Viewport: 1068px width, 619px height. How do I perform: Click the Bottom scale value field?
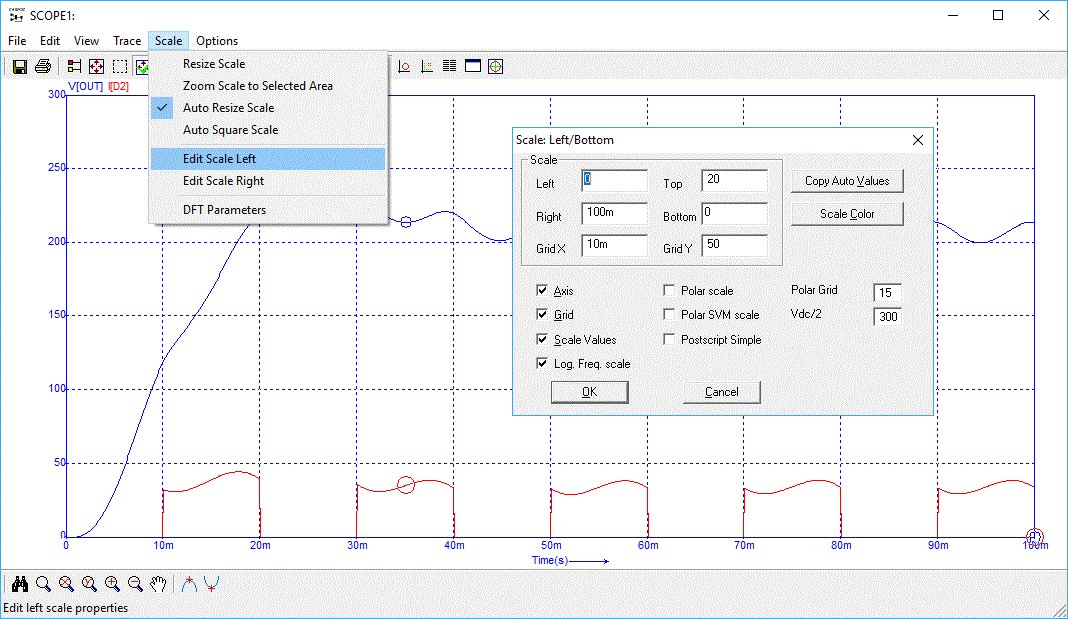pyautogui.click(x=734, y=213)
